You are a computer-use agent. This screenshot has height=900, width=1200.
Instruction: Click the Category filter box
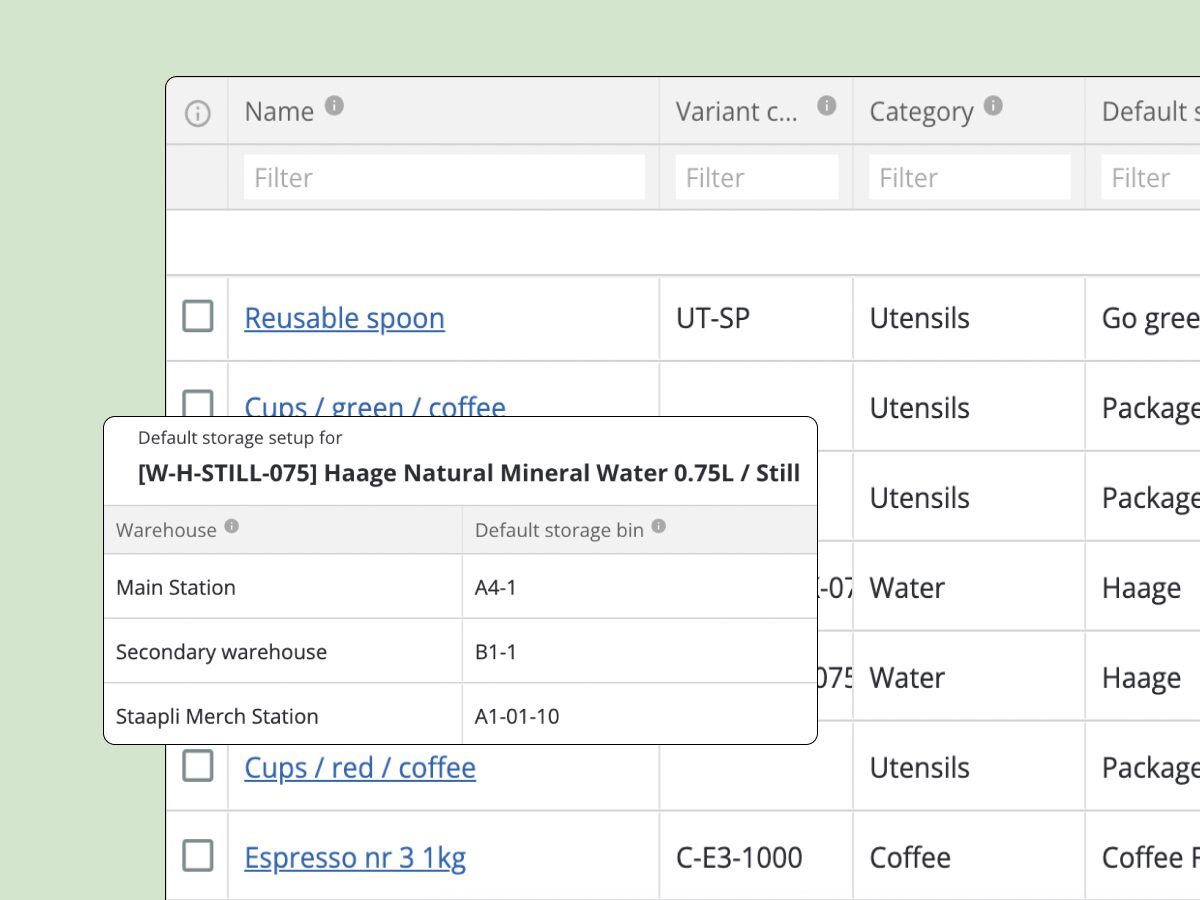click(967, 176)
